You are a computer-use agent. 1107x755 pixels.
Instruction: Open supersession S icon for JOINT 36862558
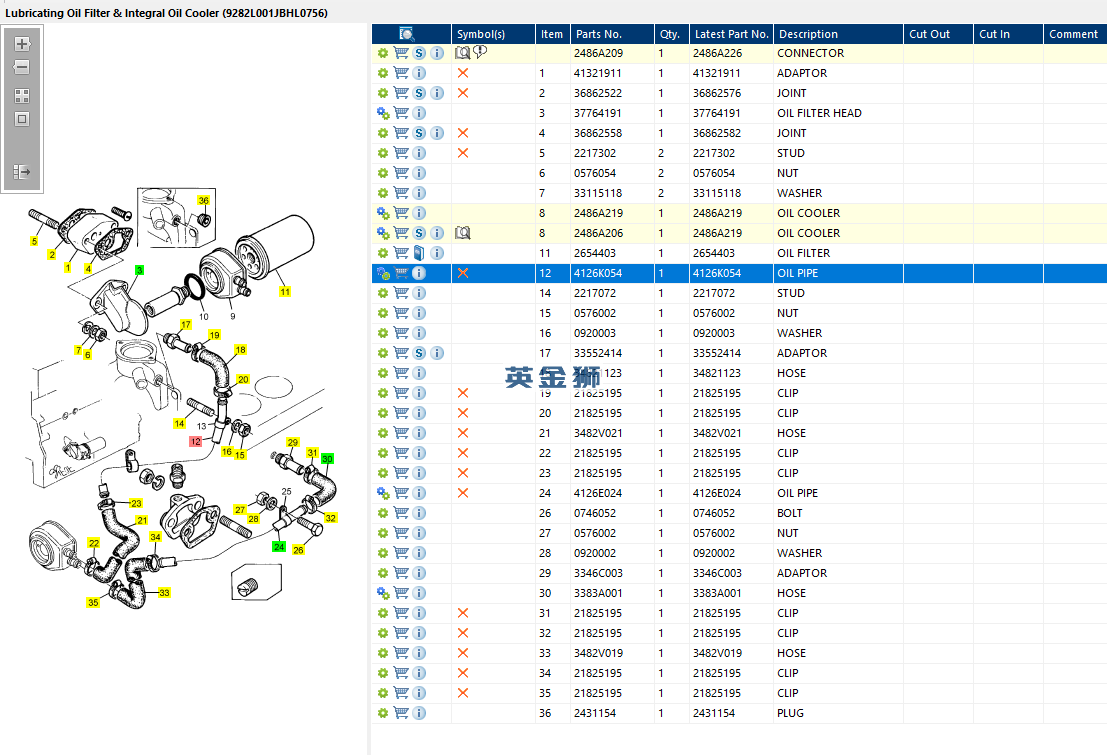(419, 133)
